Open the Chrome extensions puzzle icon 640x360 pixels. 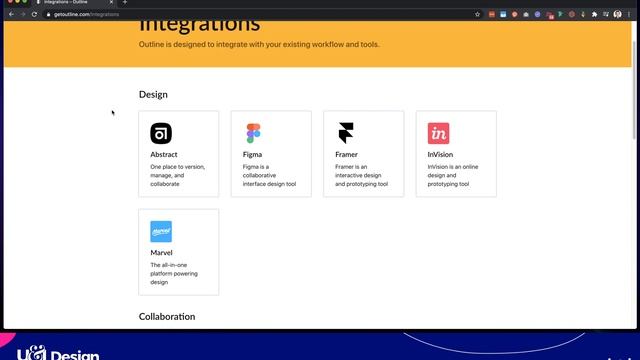point(595,14)
